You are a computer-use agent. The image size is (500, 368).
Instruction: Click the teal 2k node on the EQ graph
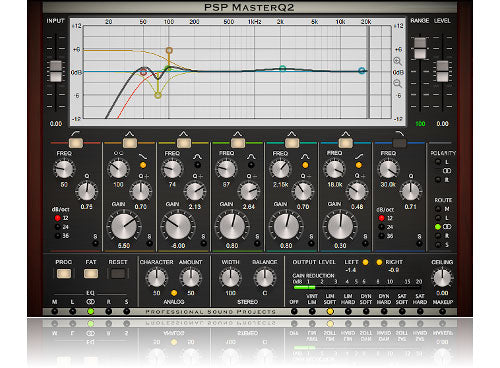click(283, 69)
